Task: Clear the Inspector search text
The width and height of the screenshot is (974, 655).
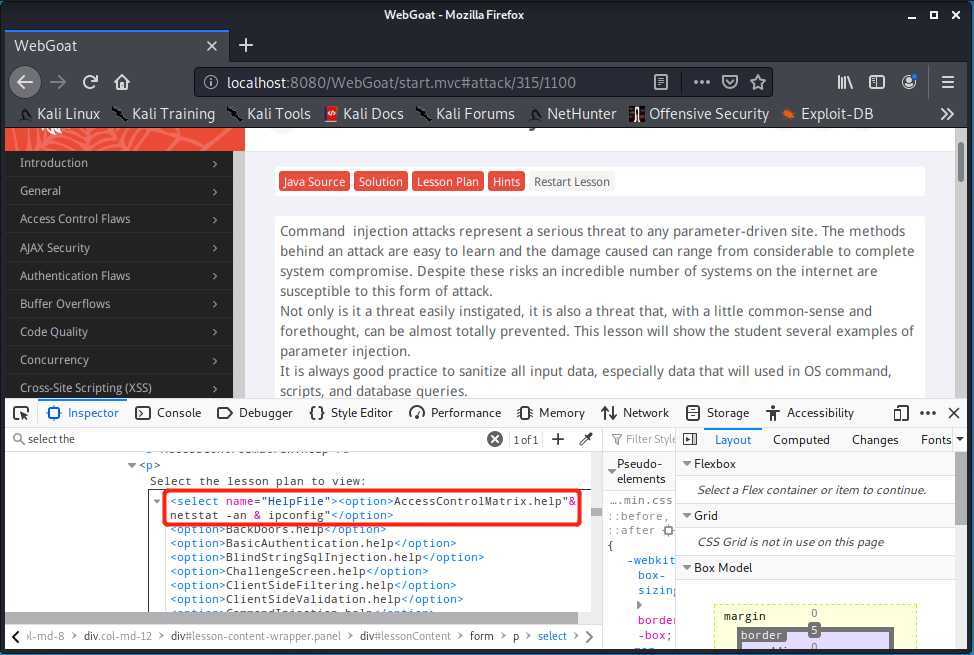Action: tap(495, 439)
